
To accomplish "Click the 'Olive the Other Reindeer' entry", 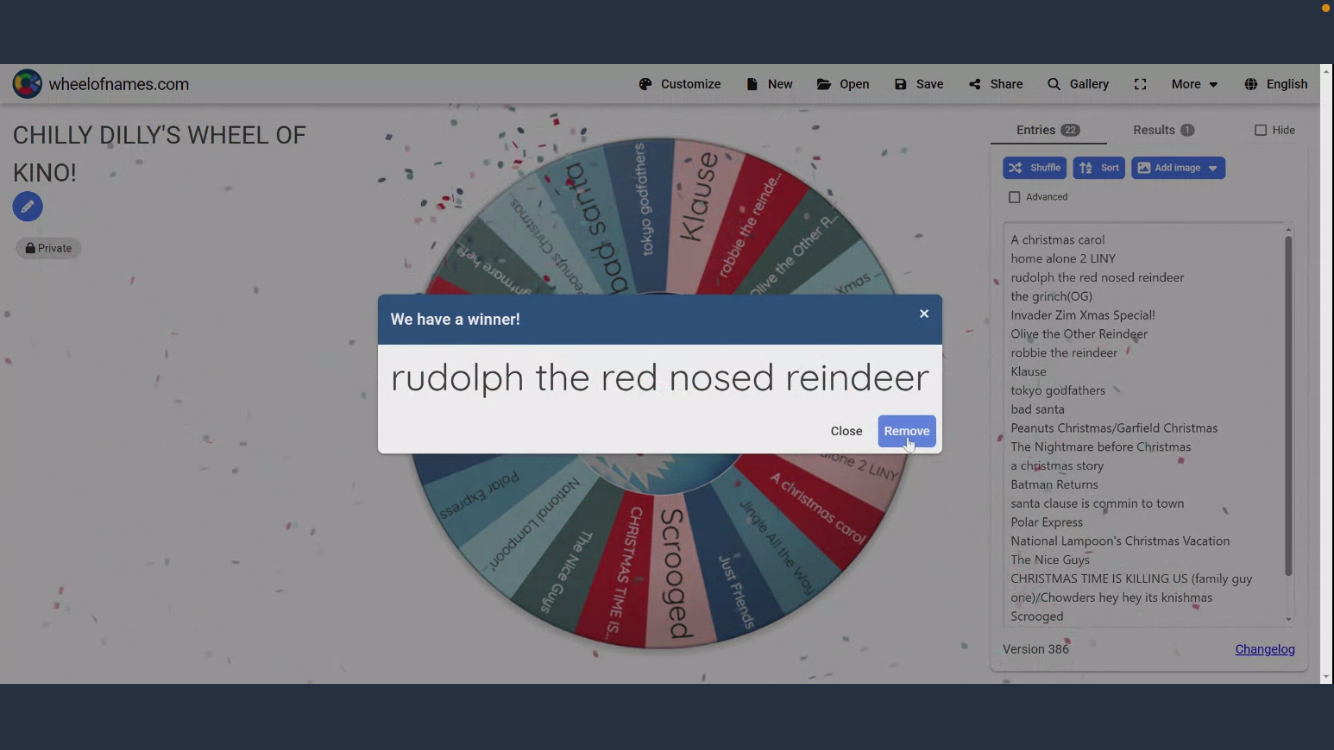I will pyautogui.click(x=1079, y=334).
